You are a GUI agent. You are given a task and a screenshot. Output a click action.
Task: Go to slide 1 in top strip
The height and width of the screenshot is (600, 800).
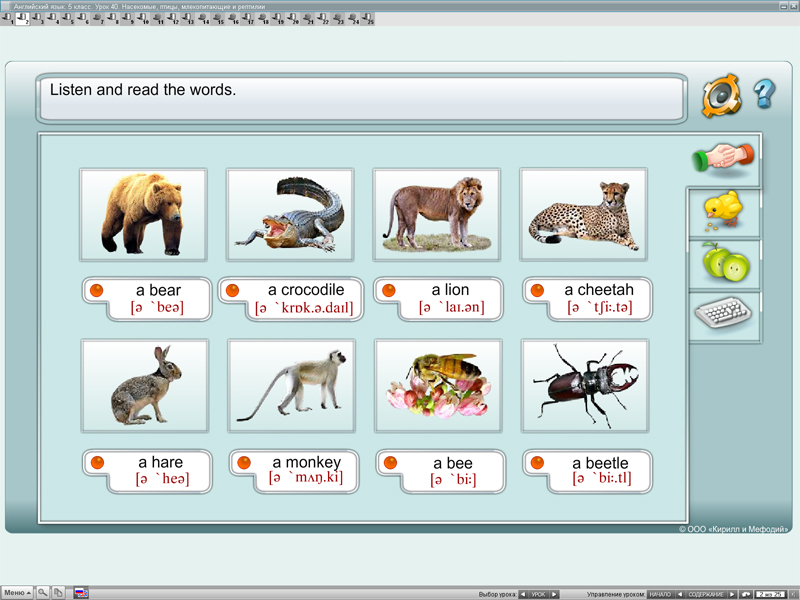click(8, 18)
